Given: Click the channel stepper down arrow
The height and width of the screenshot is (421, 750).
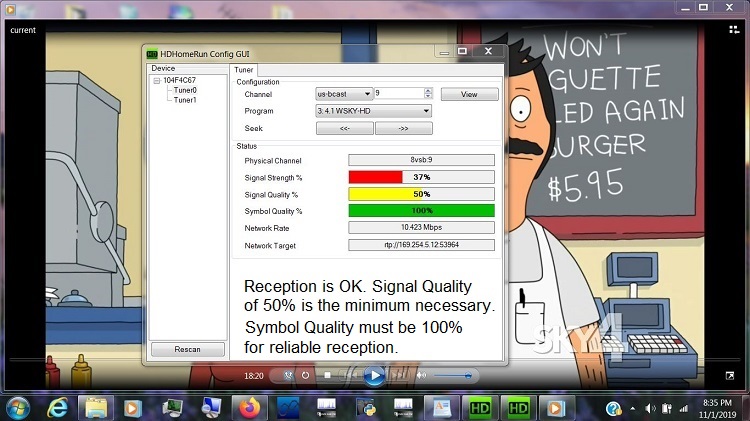Looking at the screenshot, I should pyautogui.click(x=428, y=96).
